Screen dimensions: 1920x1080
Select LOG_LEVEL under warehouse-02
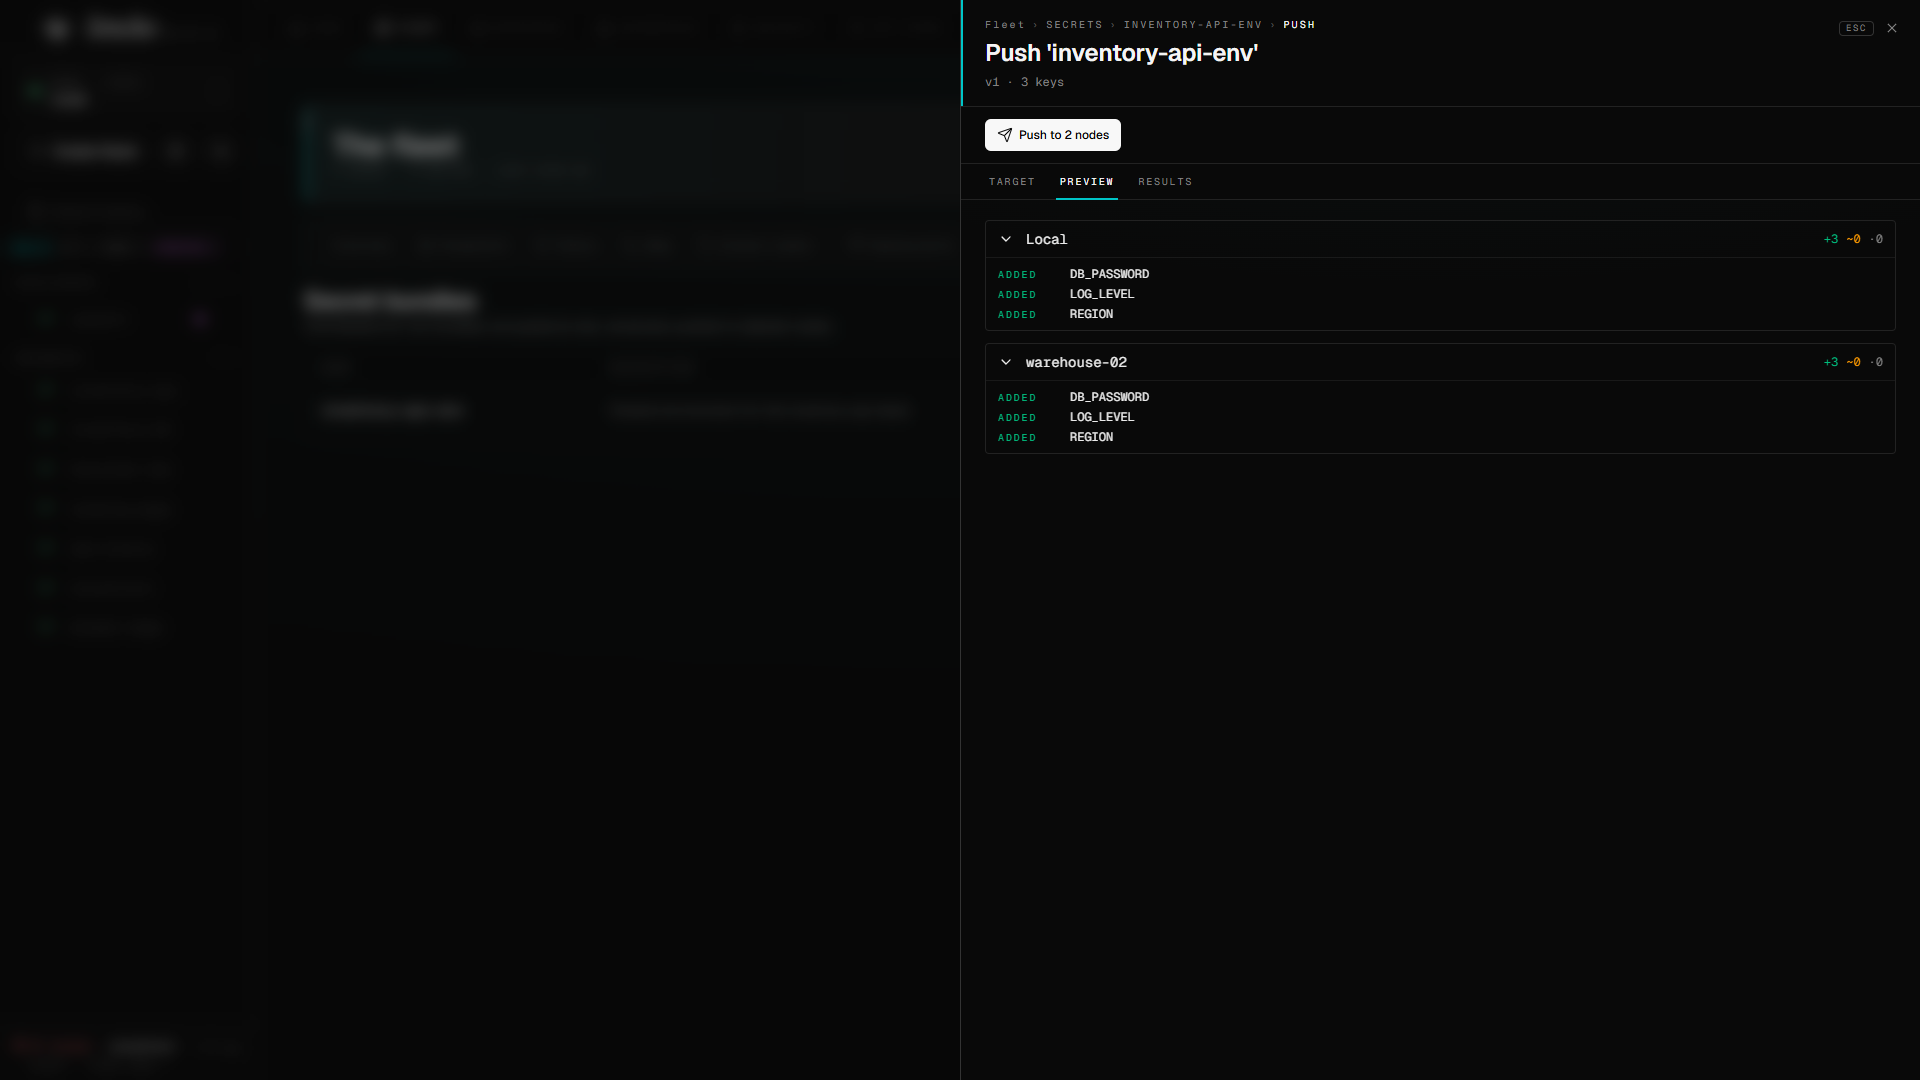(x=1102, y=417)
